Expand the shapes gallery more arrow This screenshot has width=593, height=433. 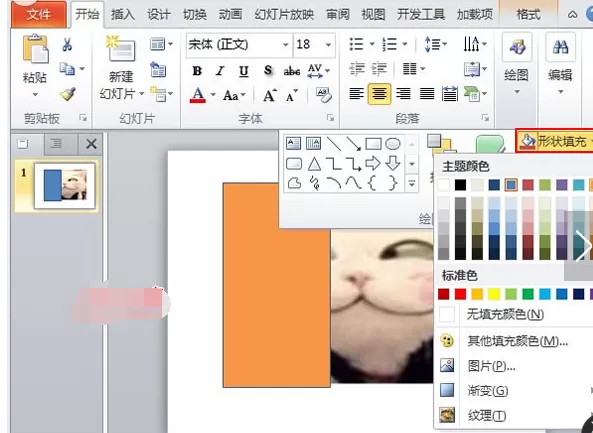coord(411,184)
